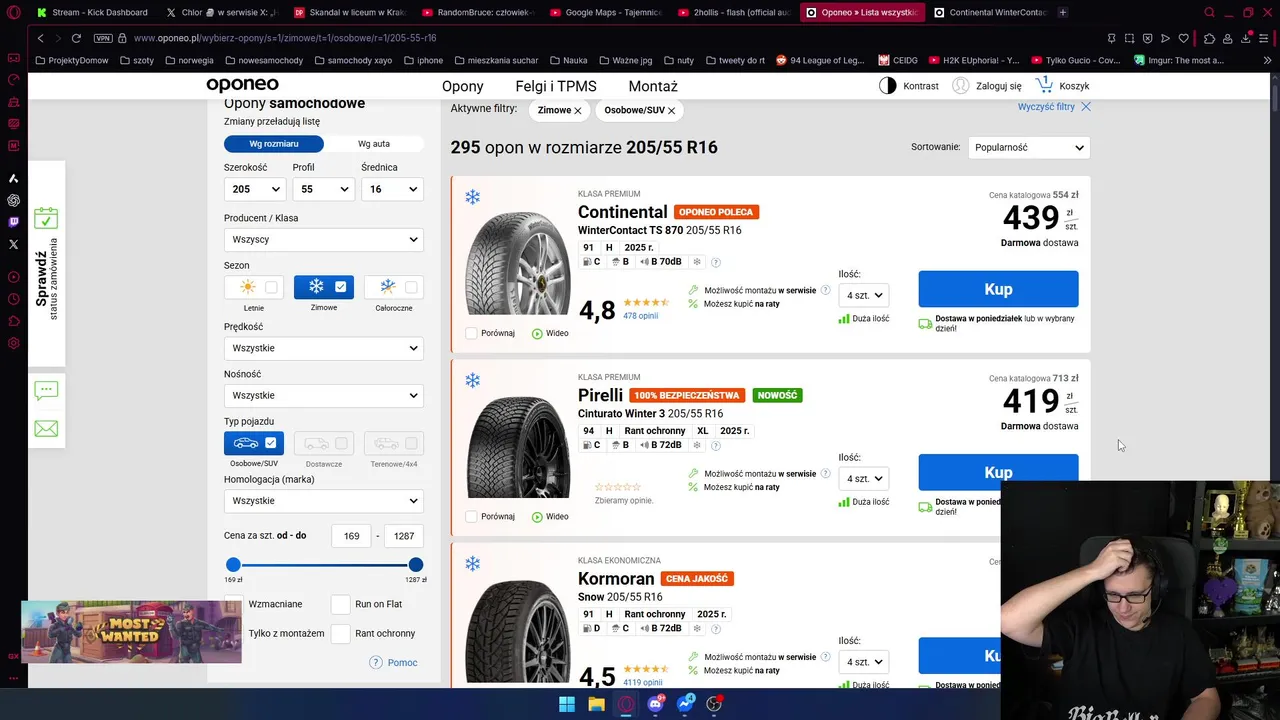Tick the Run on Flat checkbox
Screen dimensions: 1280x720
pyautogui.click(x=341, y=604)
